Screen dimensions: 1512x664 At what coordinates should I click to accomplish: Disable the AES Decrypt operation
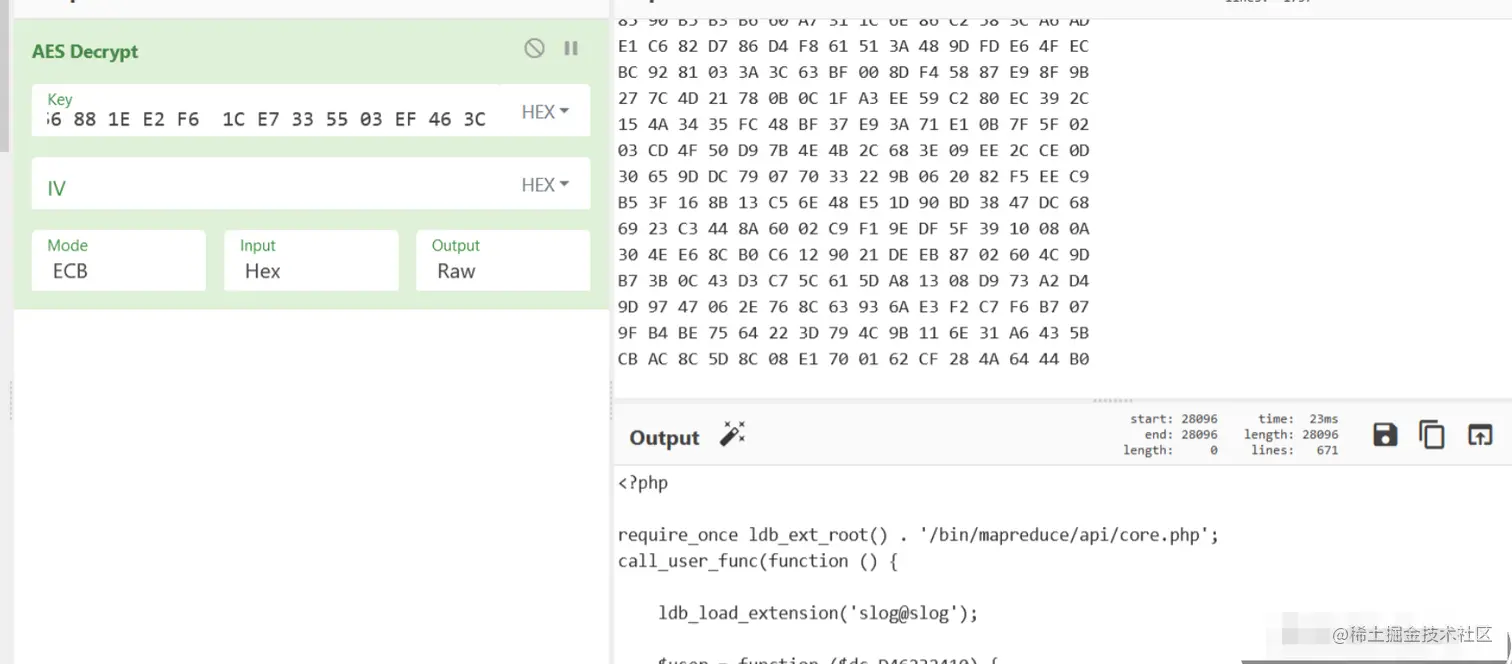(x=535, y=48)
